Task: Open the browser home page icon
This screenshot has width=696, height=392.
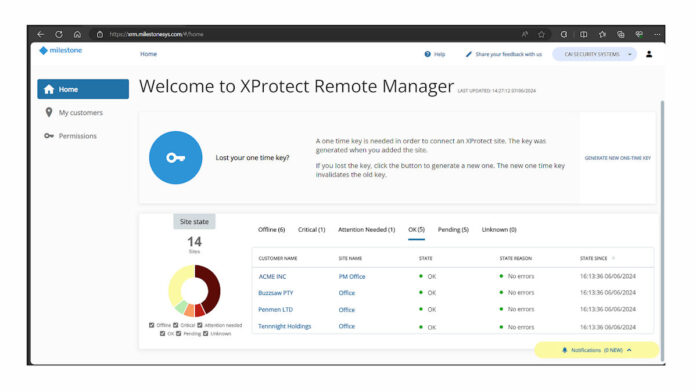Action: [x=77, y=34]
